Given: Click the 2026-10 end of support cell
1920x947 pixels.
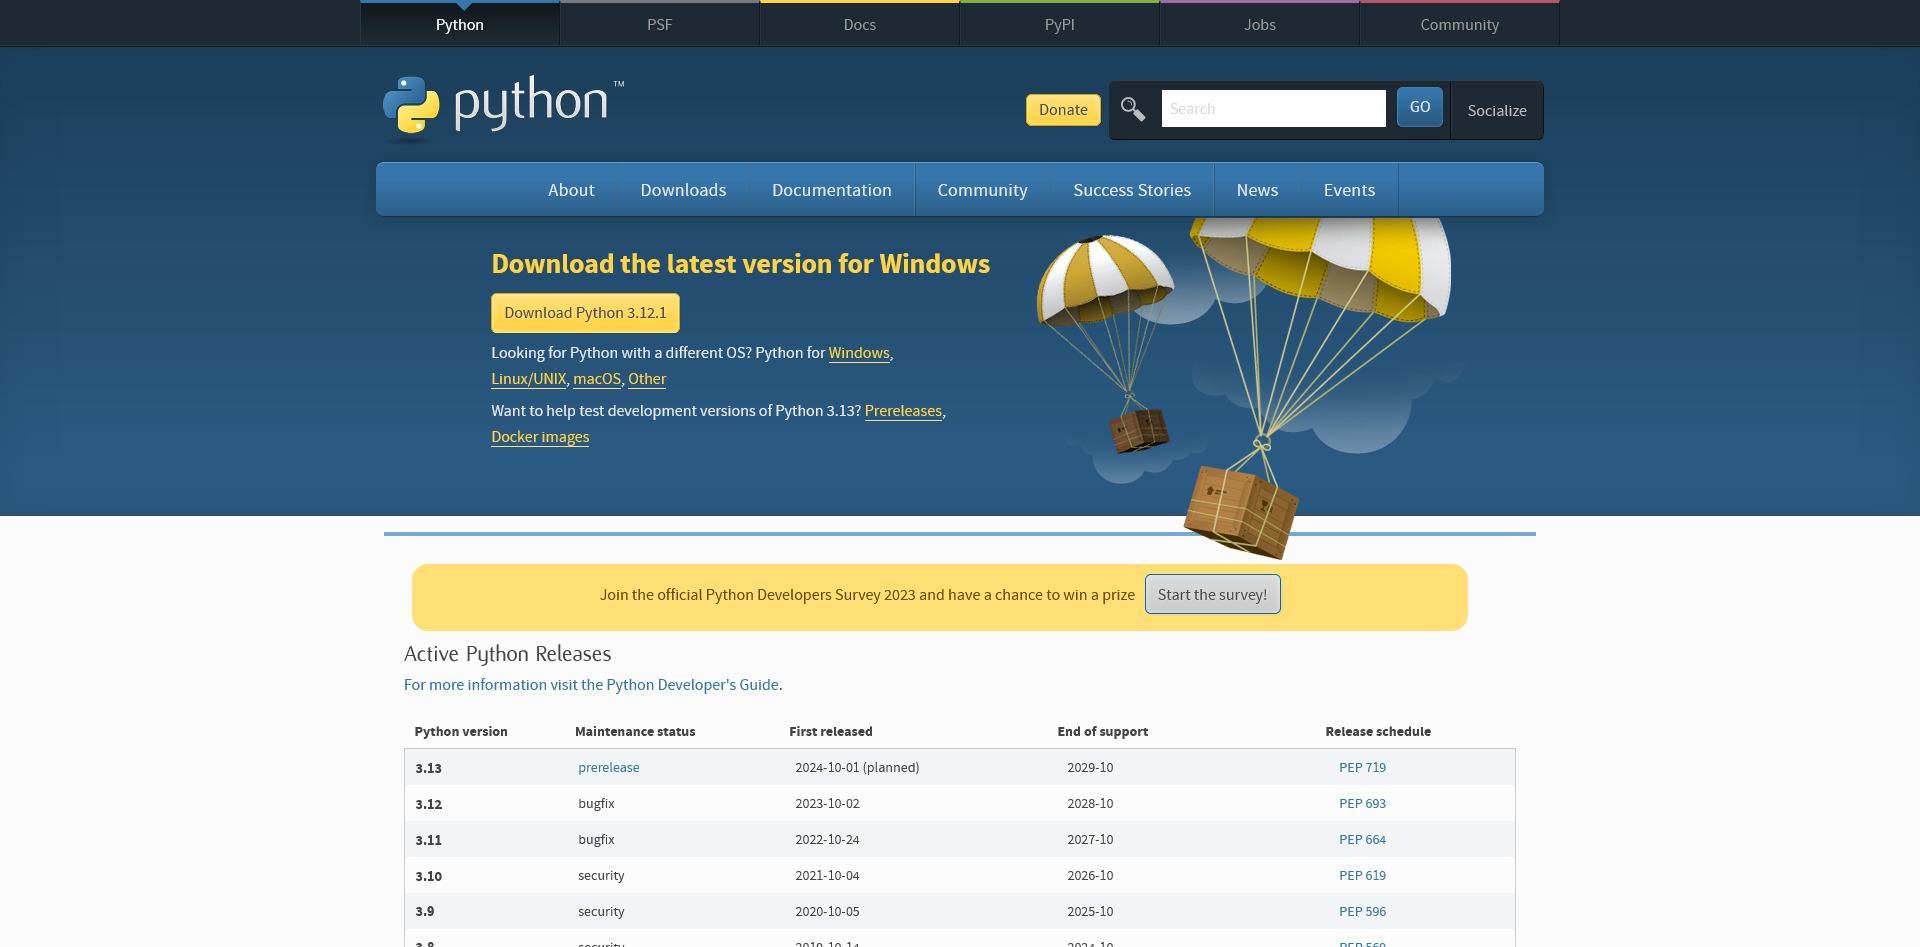Looking at the screenshot, I should (1090, 876).
